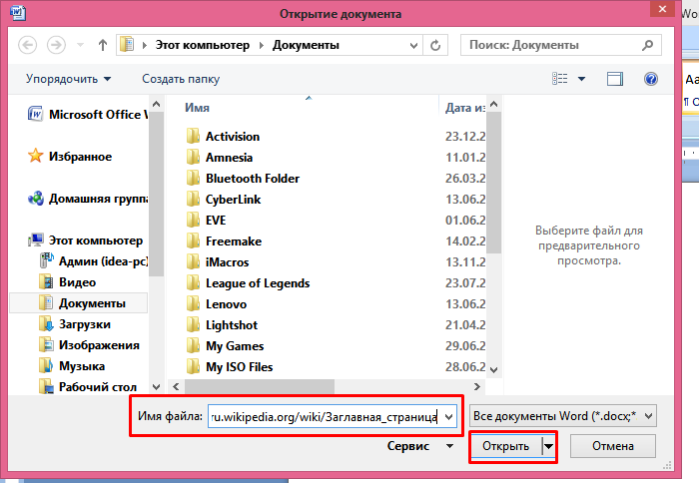The width and height of the screenshot is (699, 483).
Task: Click Этот компьютер in address breadcrumb
Action: pos(202,45)
